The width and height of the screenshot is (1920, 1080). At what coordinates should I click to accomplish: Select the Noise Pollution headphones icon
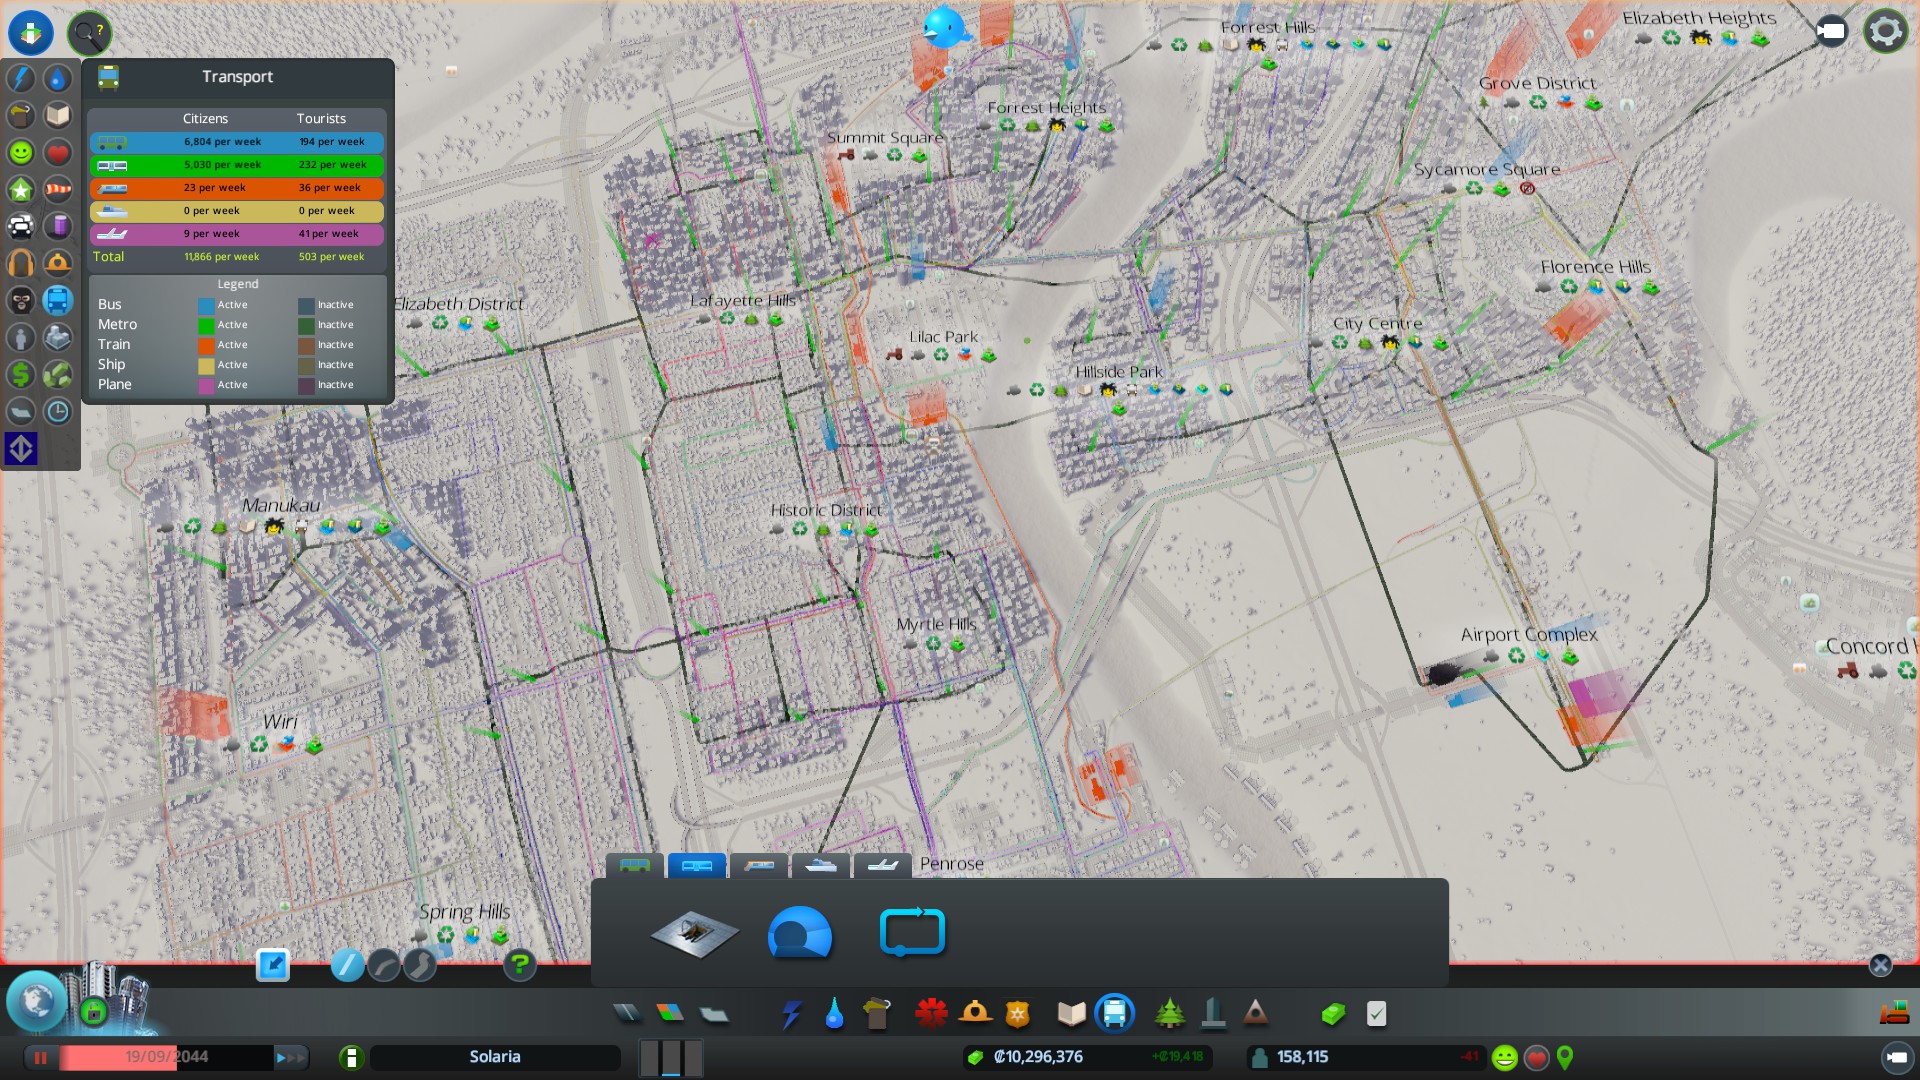[x=21, y=263]
